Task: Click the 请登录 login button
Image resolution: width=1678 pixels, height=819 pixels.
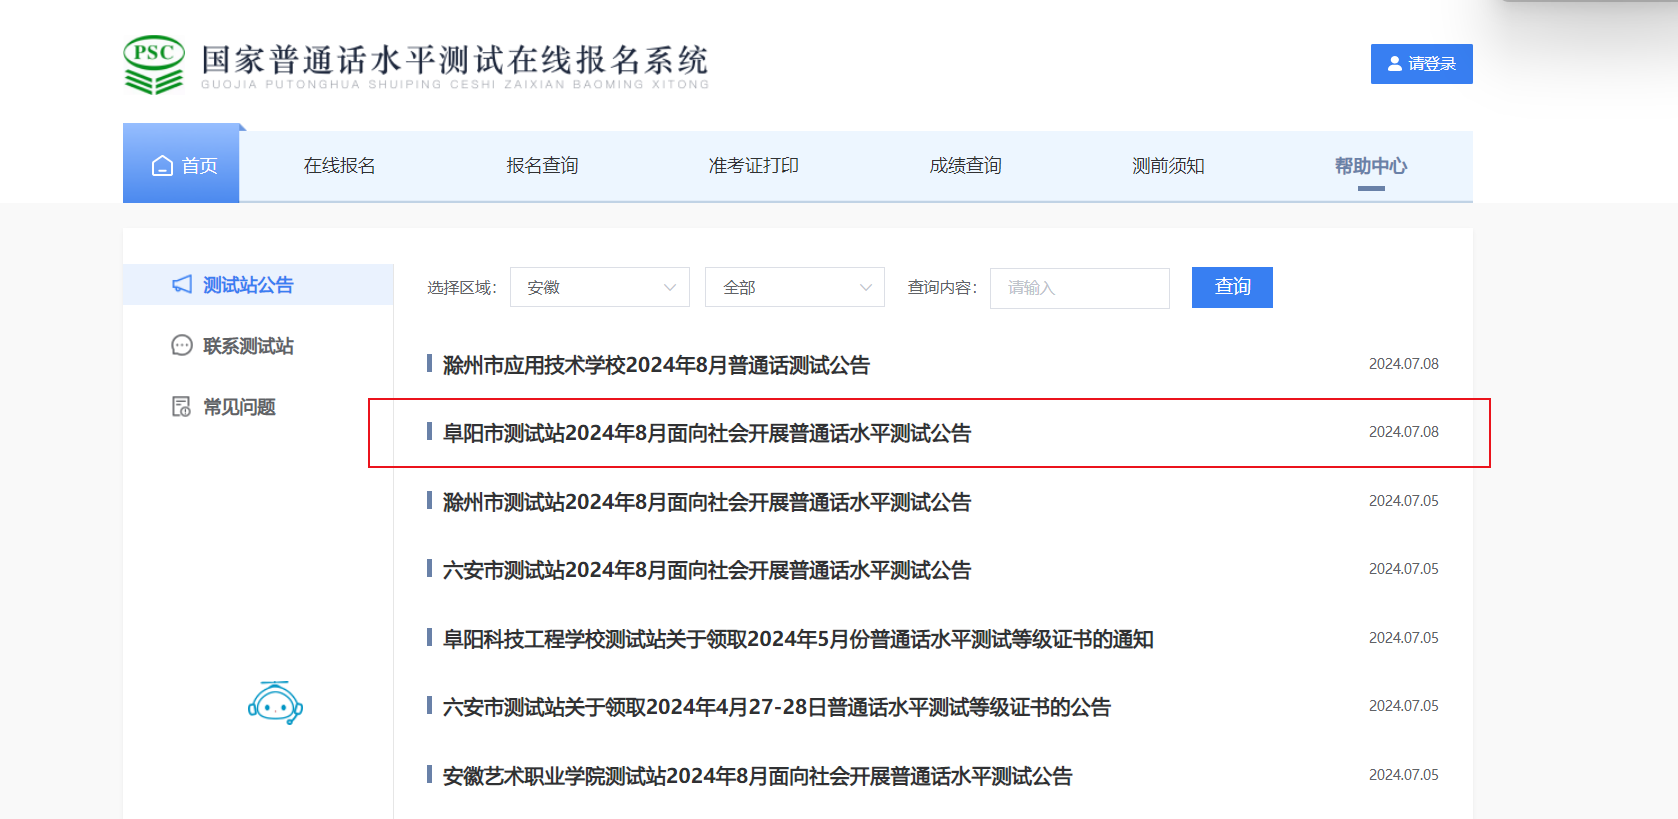Action: 1422,64
